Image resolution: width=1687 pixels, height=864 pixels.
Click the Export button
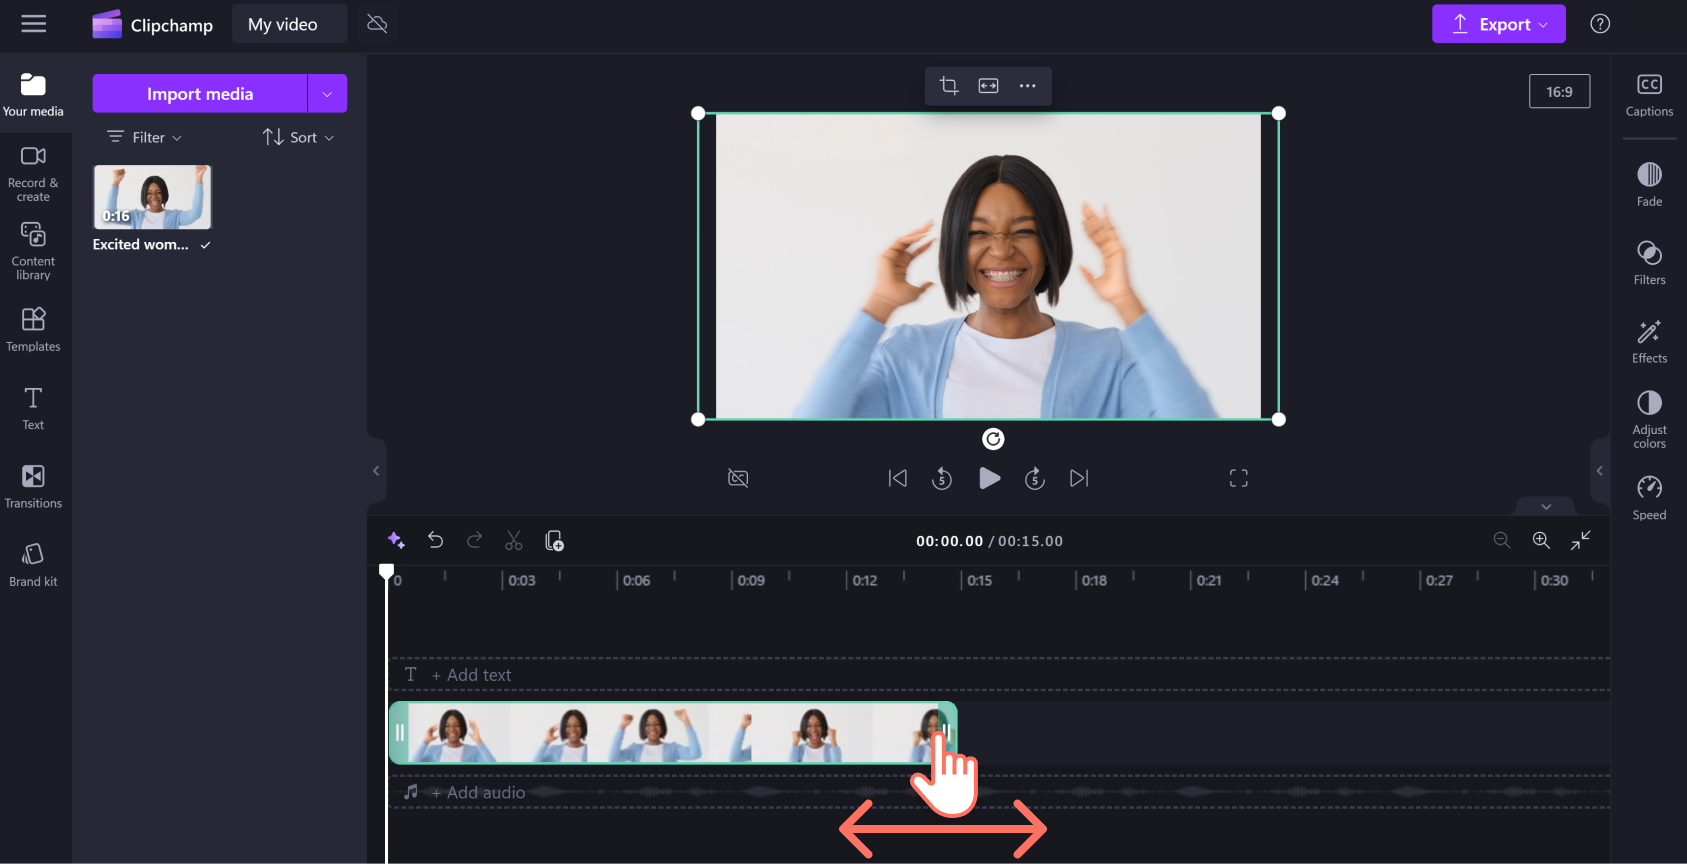click(1498, 24)
